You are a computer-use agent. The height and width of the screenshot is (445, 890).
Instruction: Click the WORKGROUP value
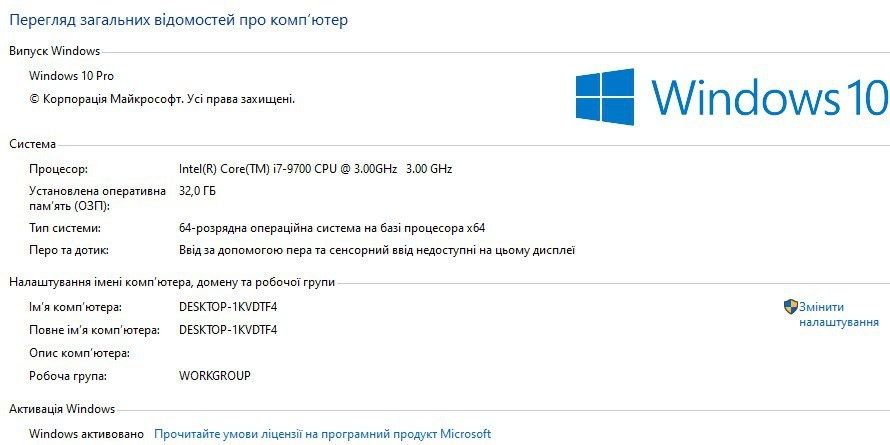tap(215, 376)
